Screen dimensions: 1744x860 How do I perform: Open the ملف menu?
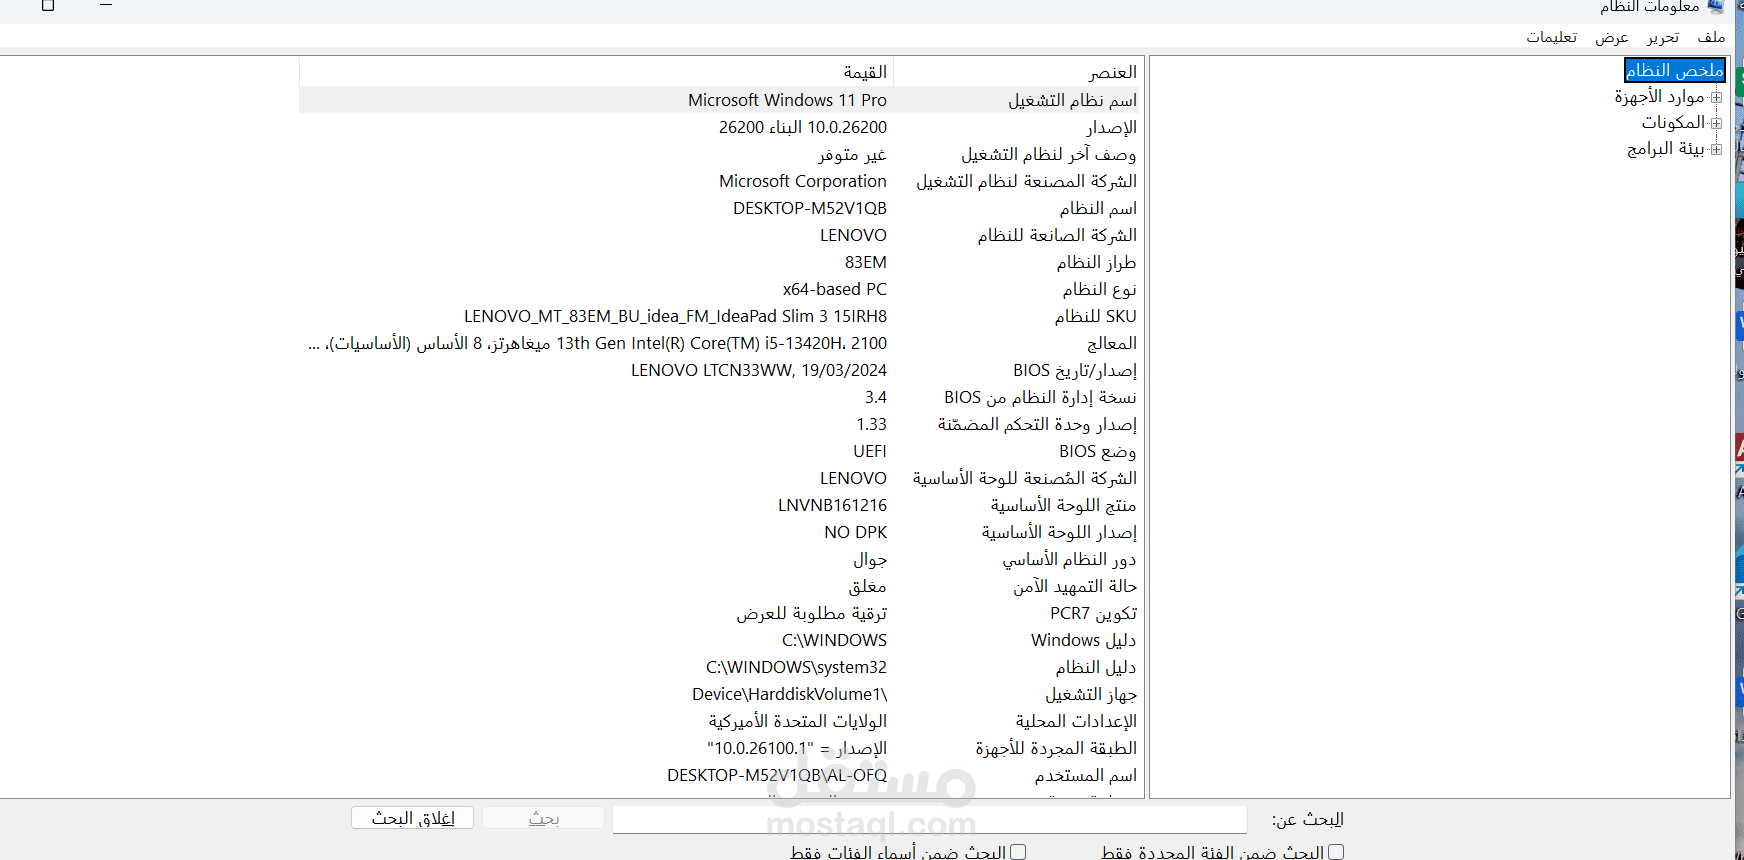[x=1711, y=37]
